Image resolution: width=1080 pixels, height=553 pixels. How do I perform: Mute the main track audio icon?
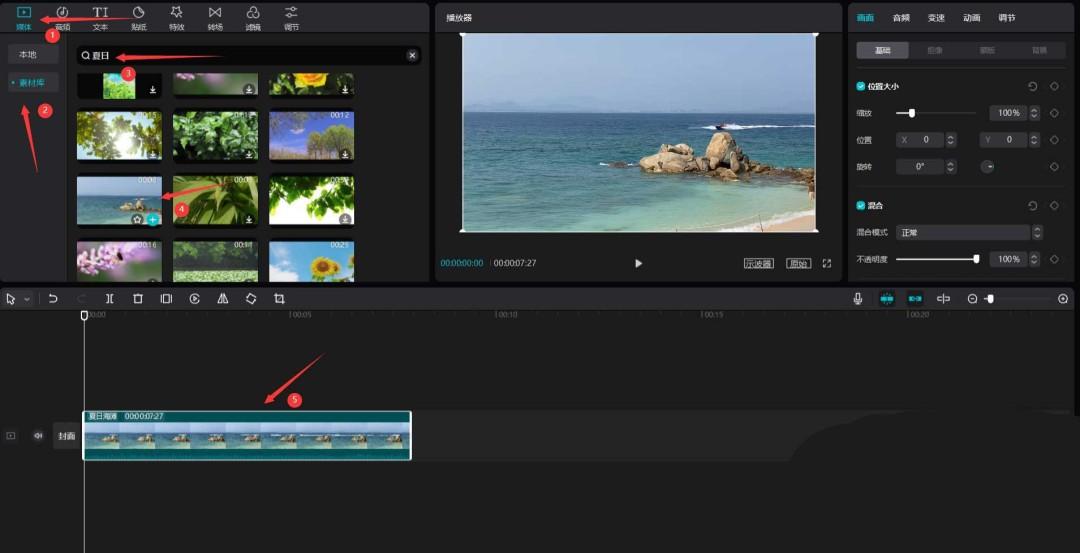click(38, 436)
